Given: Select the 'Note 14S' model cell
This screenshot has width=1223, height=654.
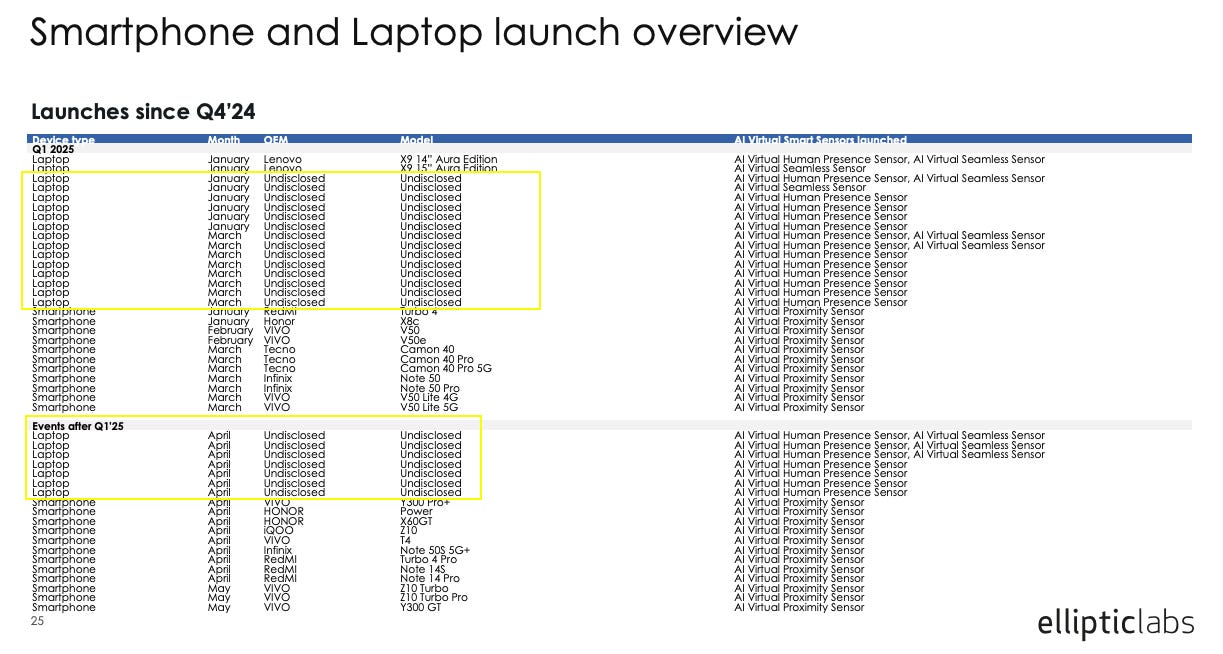Looking at the screenshot, I should pyautogui.click(x=421, y=569).
